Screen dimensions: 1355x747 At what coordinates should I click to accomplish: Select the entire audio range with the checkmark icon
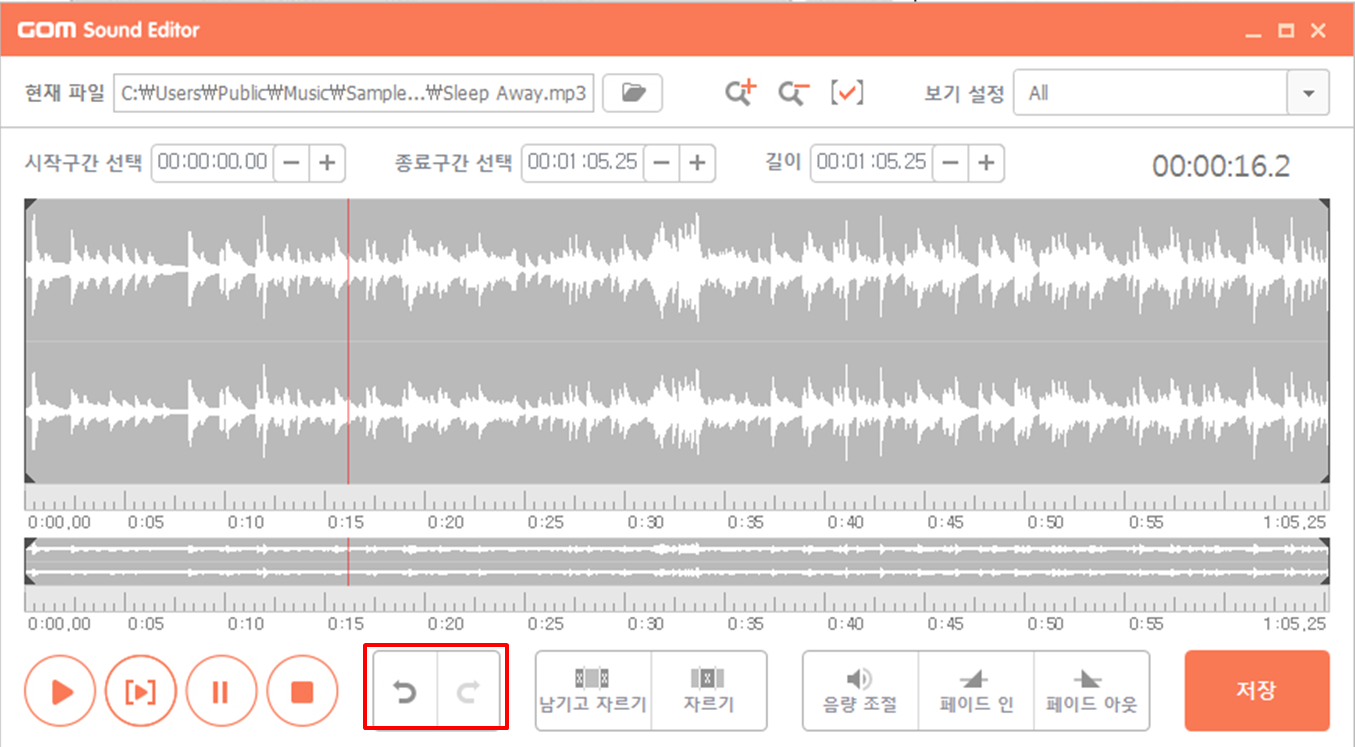[x=847, y=92]
